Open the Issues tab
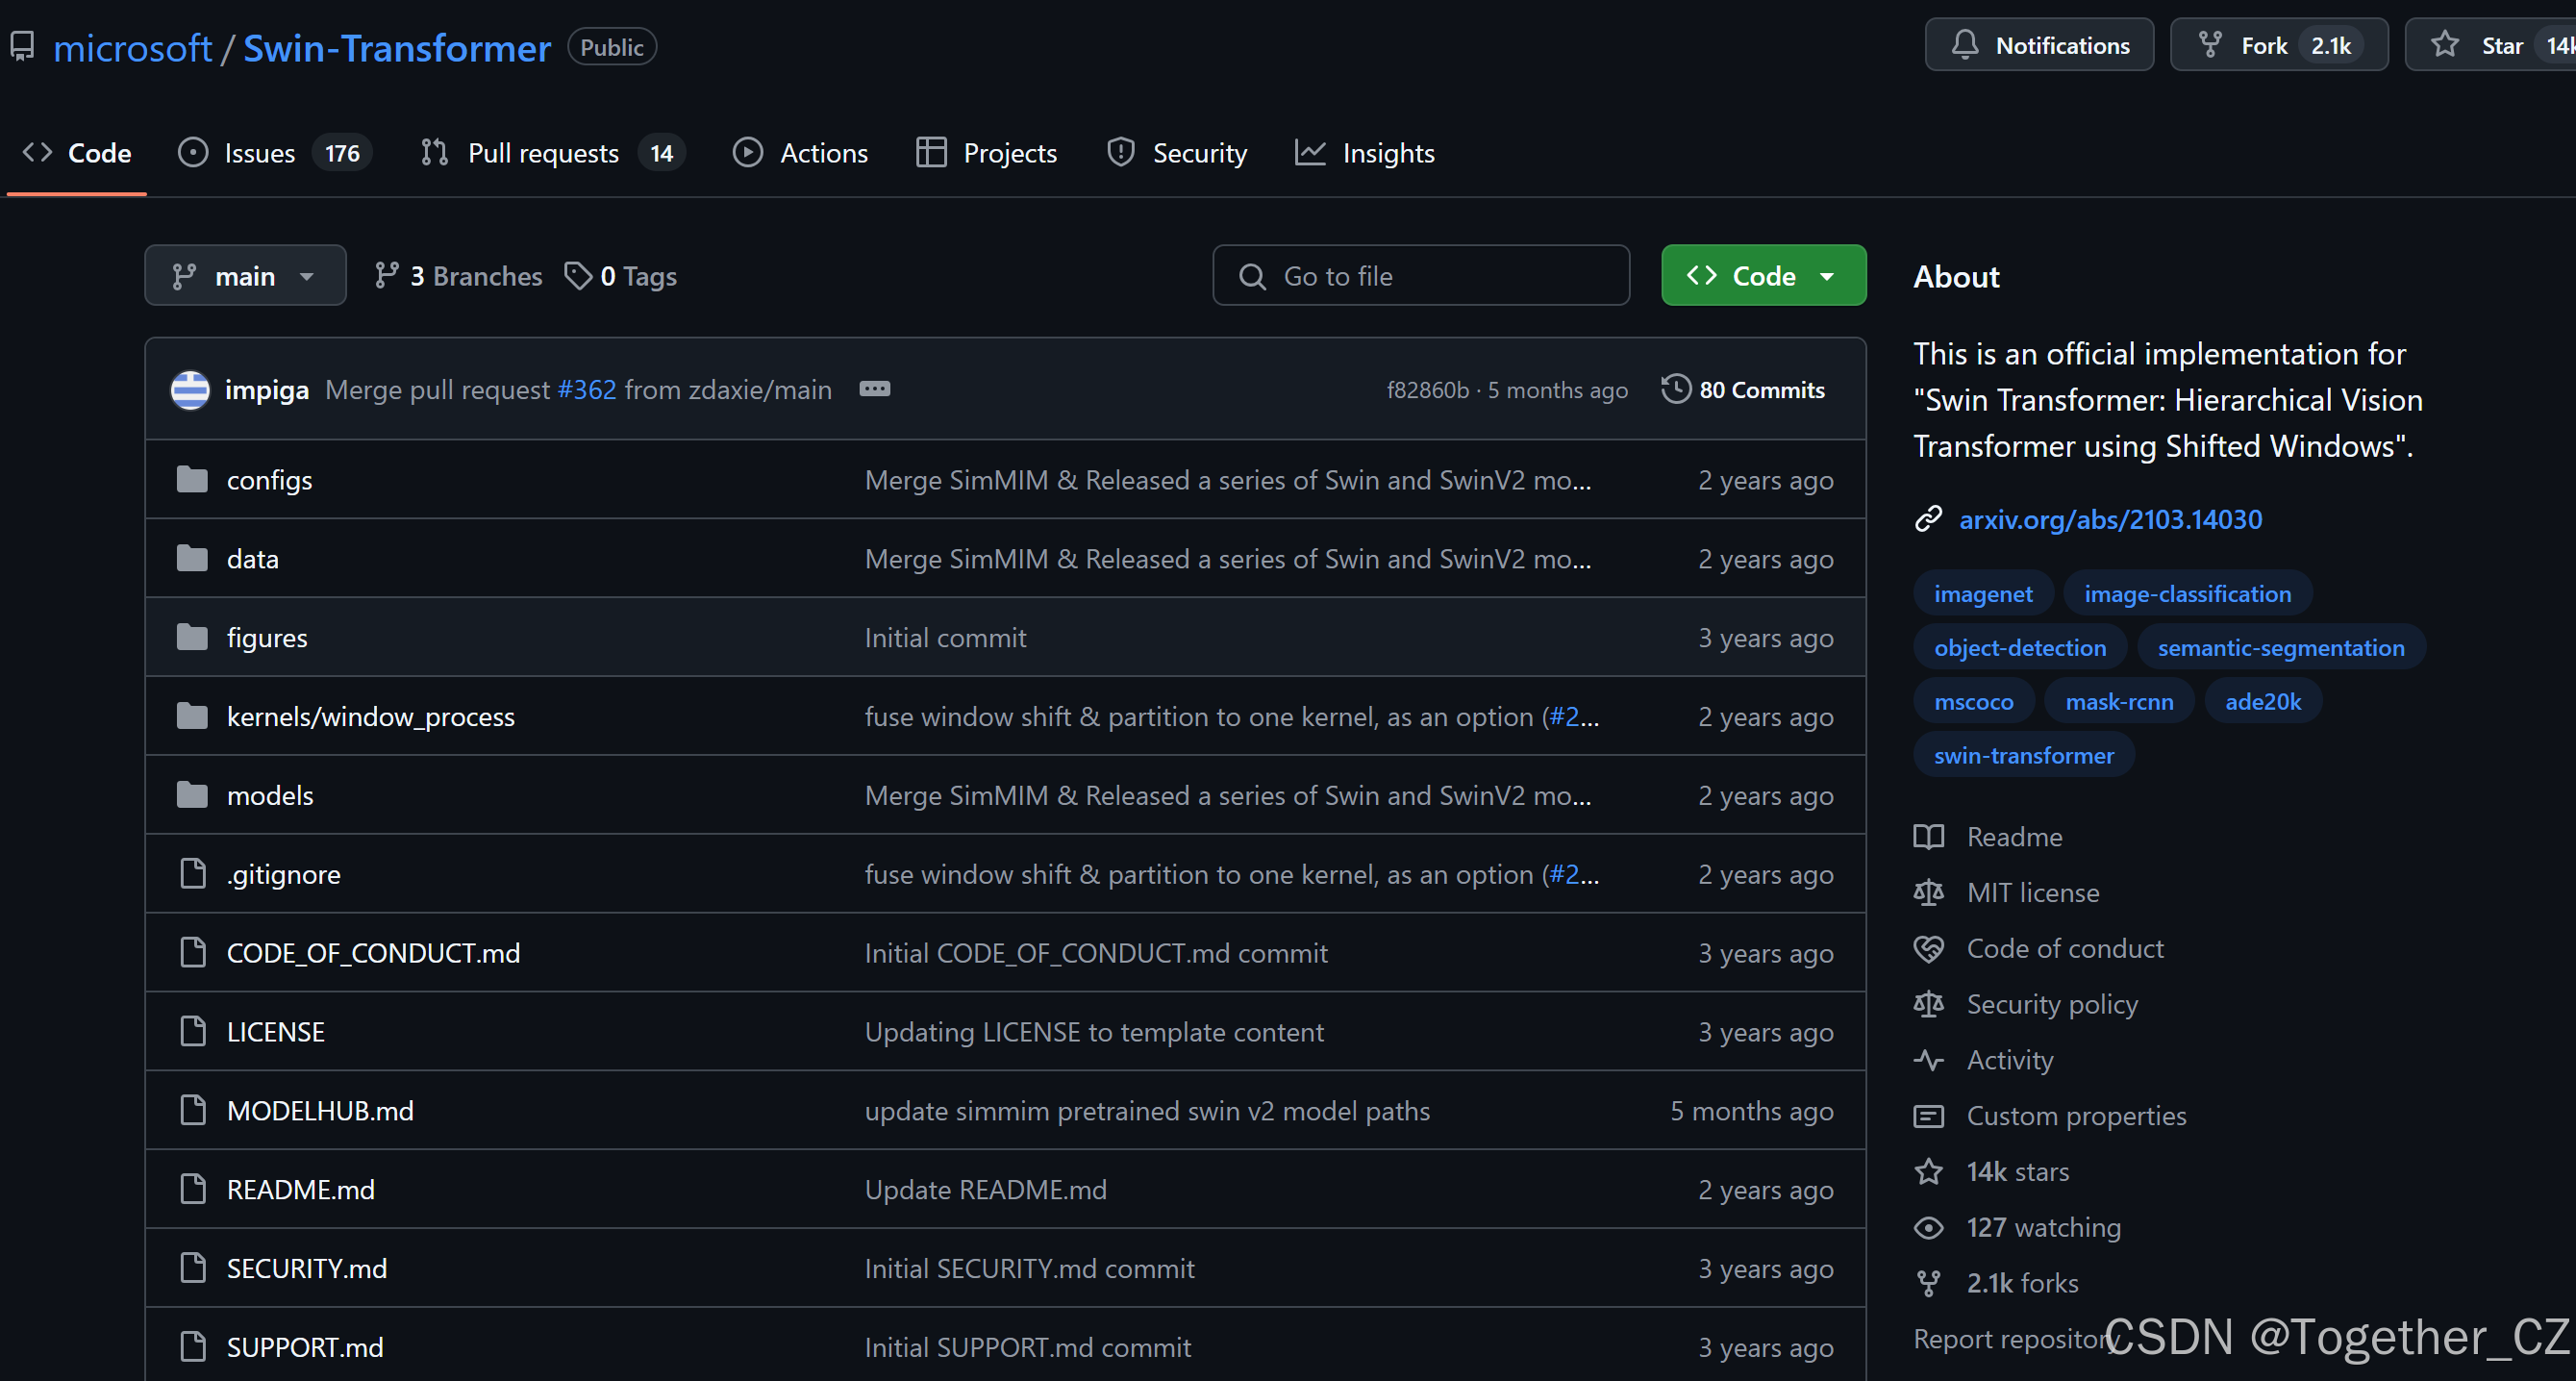The width and height of the screenshot is (2576, 1381). coord(259,153)
